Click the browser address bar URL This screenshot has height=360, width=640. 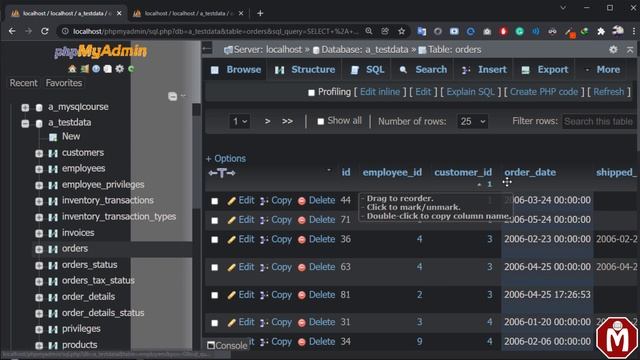point(216,31)
